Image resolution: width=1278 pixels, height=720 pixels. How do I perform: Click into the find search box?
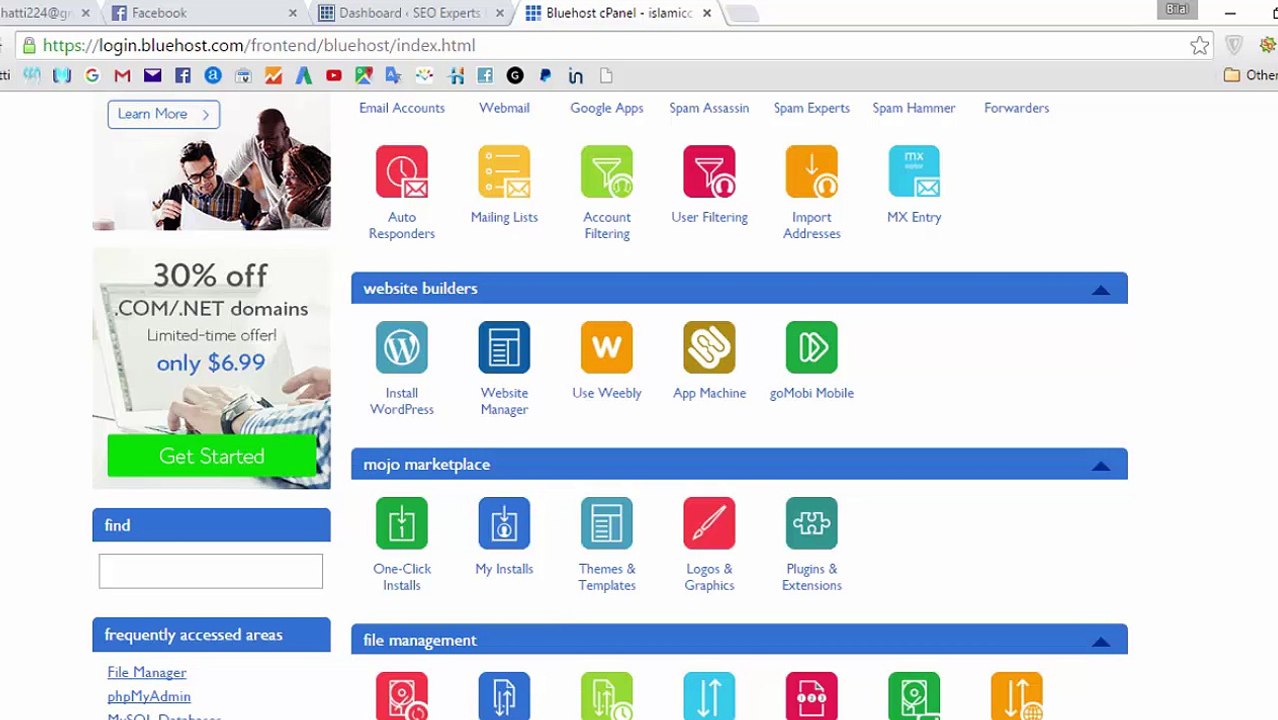pyautogui.click(x=211, y=571)
